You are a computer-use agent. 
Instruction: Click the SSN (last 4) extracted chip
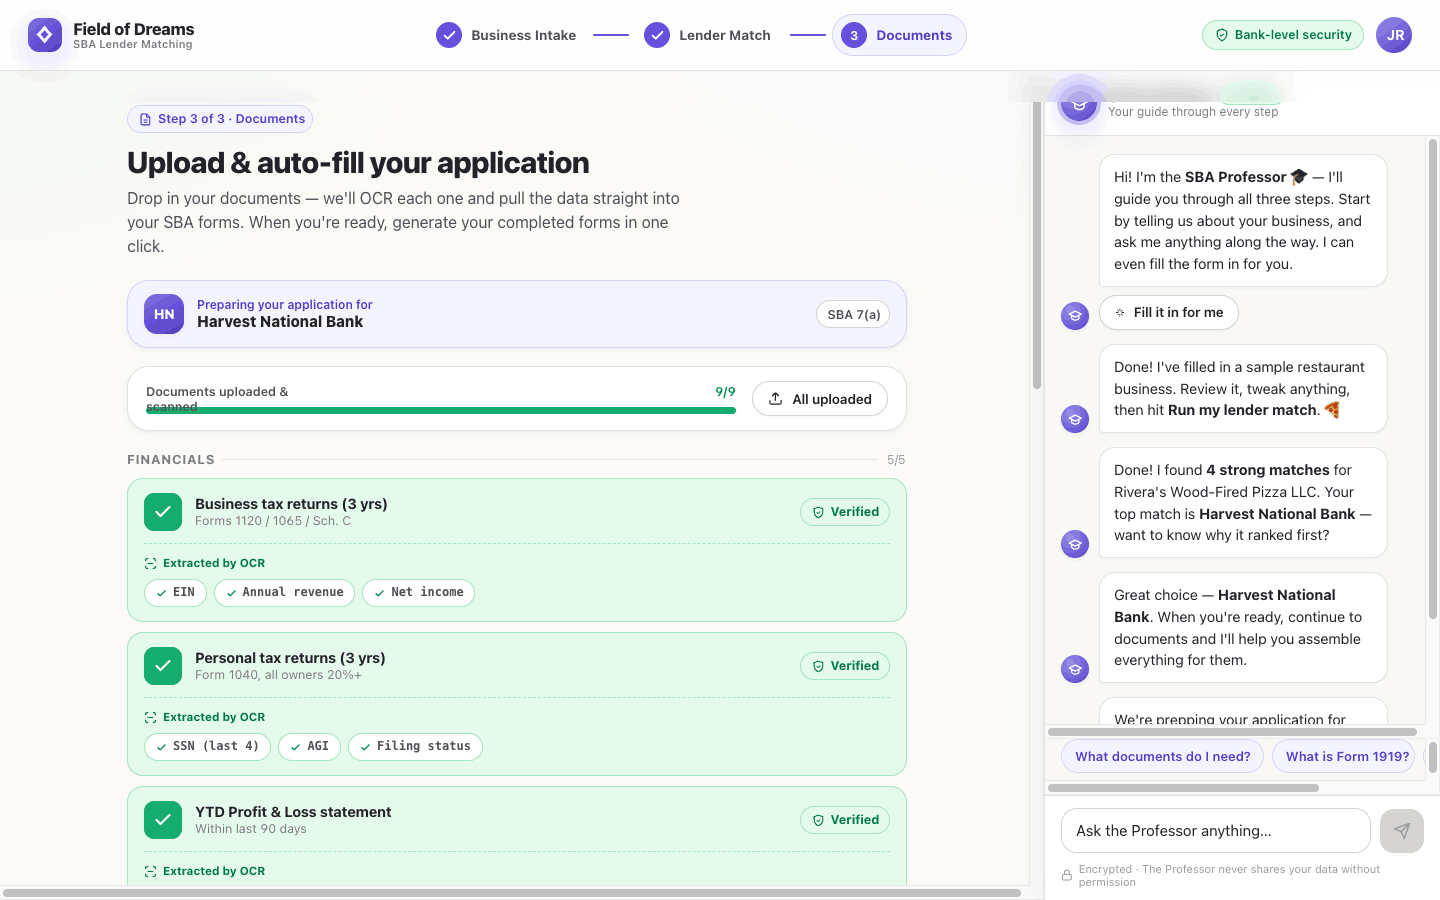point(207,747)
